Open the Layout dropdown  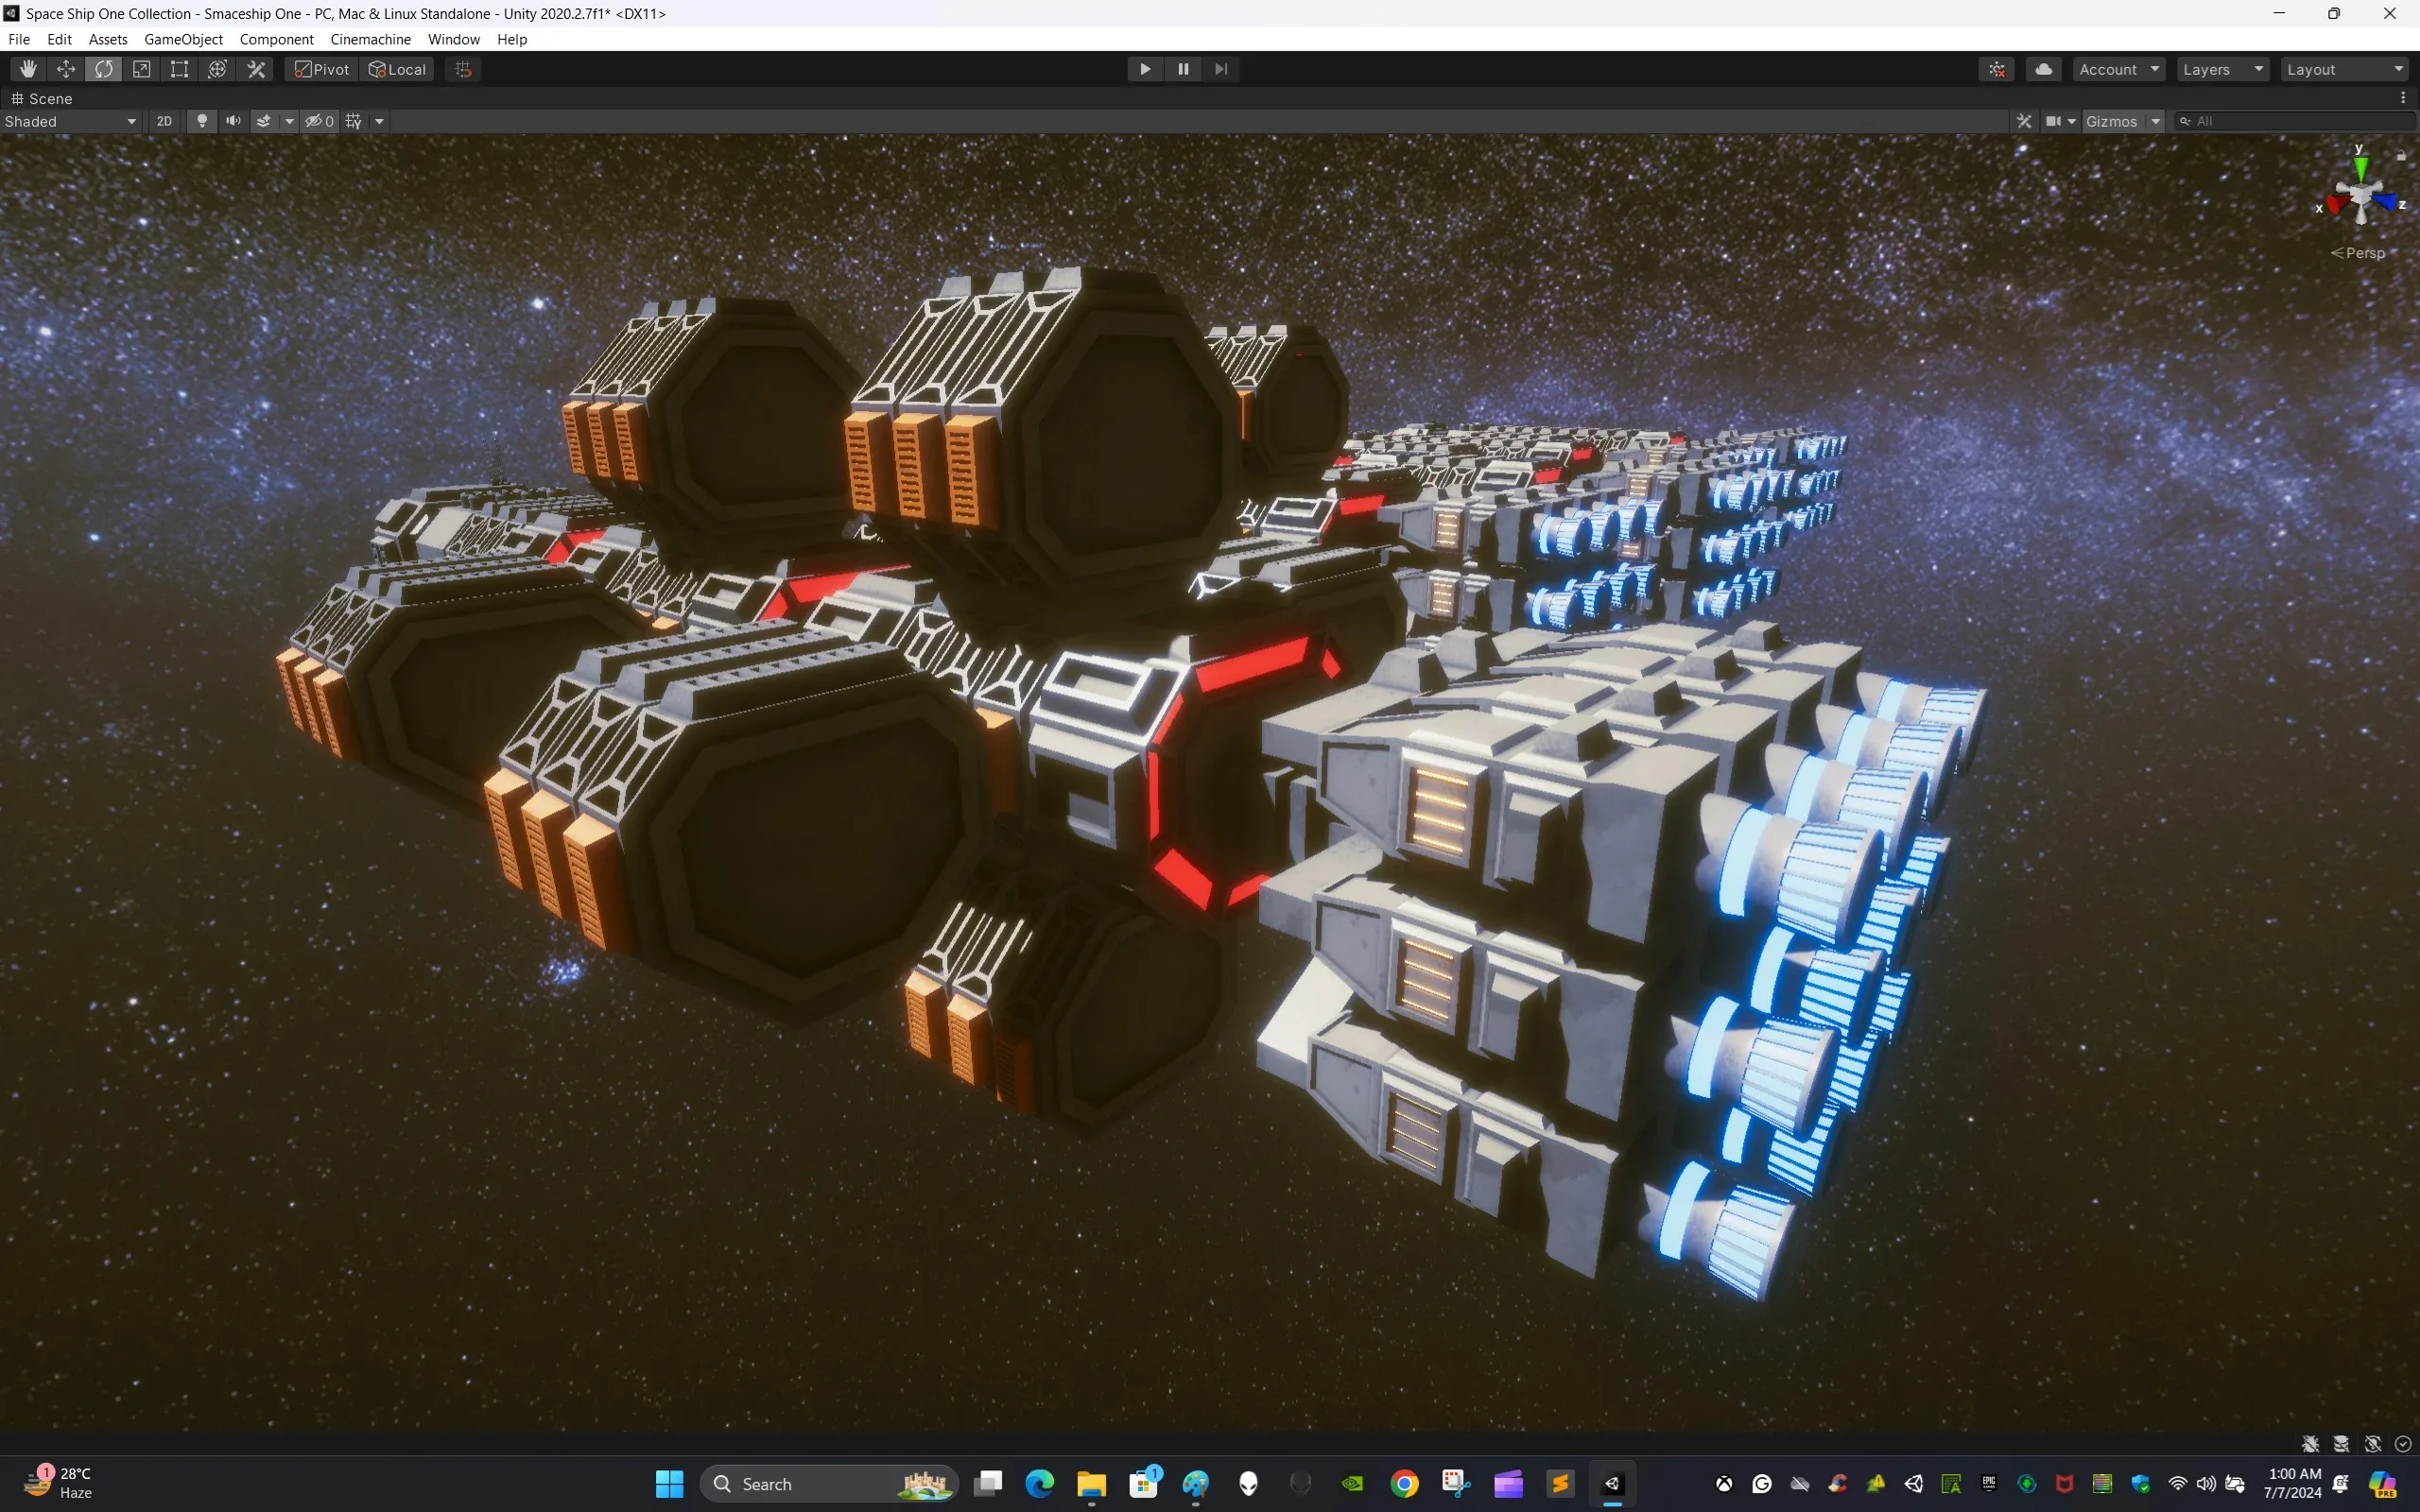click(2344, 68)
